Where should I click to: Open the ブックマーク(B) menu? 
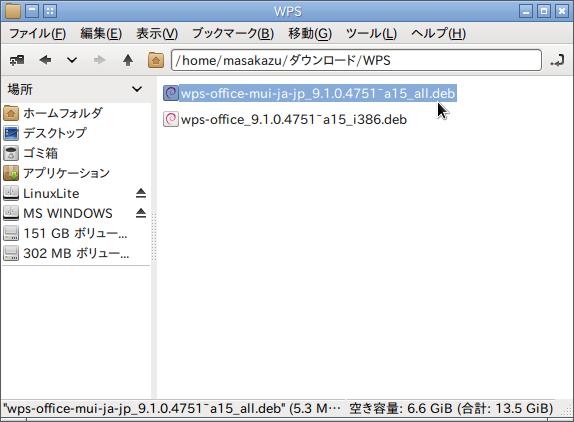point(233,34)
